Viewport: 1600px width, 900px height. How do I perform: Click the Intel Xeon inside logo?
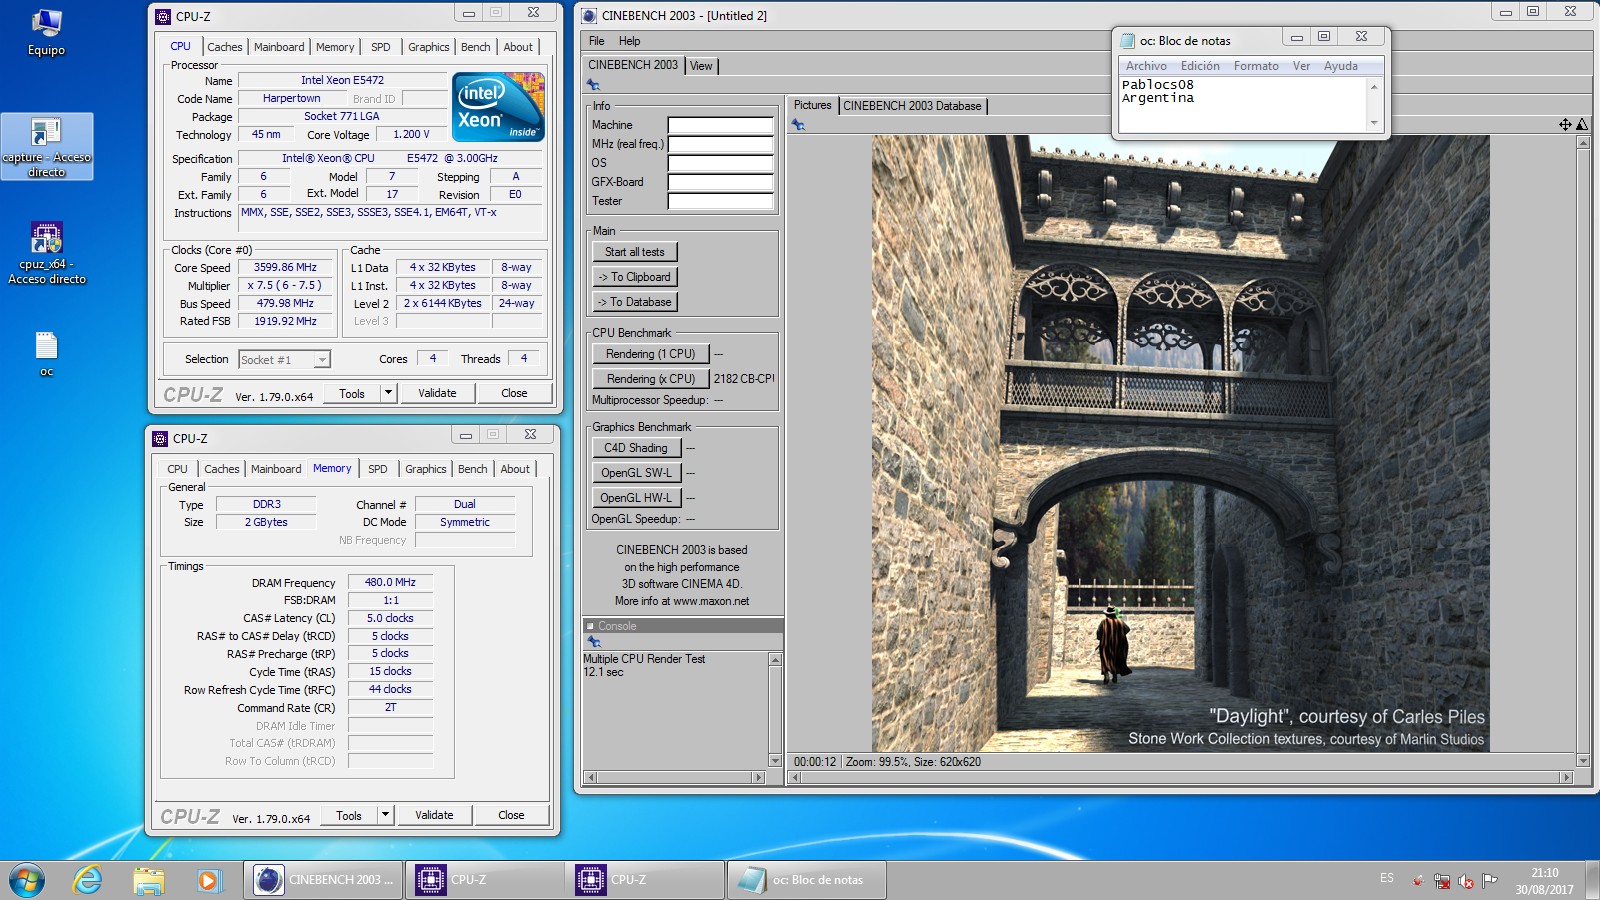tap(498, 106)
